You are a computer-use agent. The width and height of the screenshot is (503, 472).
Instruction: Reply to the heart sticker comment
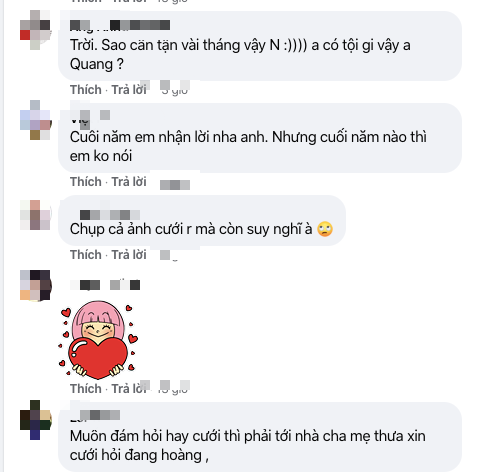129,389
